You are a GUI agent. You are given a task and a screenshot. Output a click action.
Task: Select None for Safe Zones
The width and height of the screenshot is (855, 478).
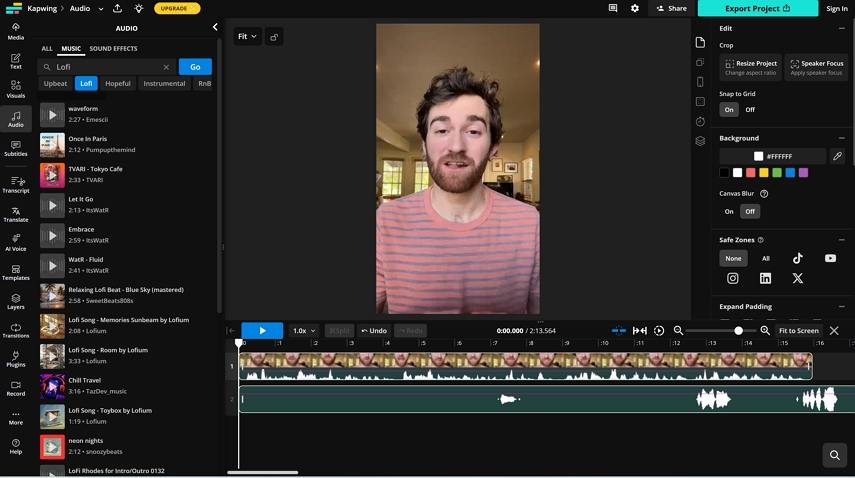point(733,258)
